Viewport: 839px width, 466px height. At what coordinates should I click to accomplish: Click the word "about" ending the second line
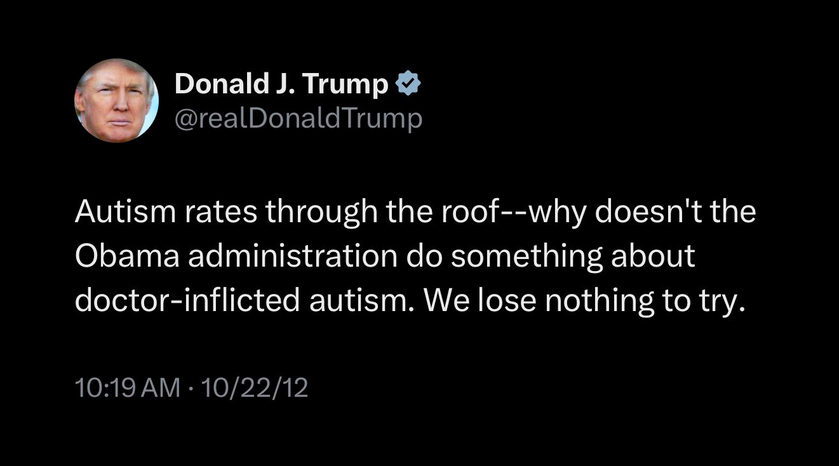point(653,256)
